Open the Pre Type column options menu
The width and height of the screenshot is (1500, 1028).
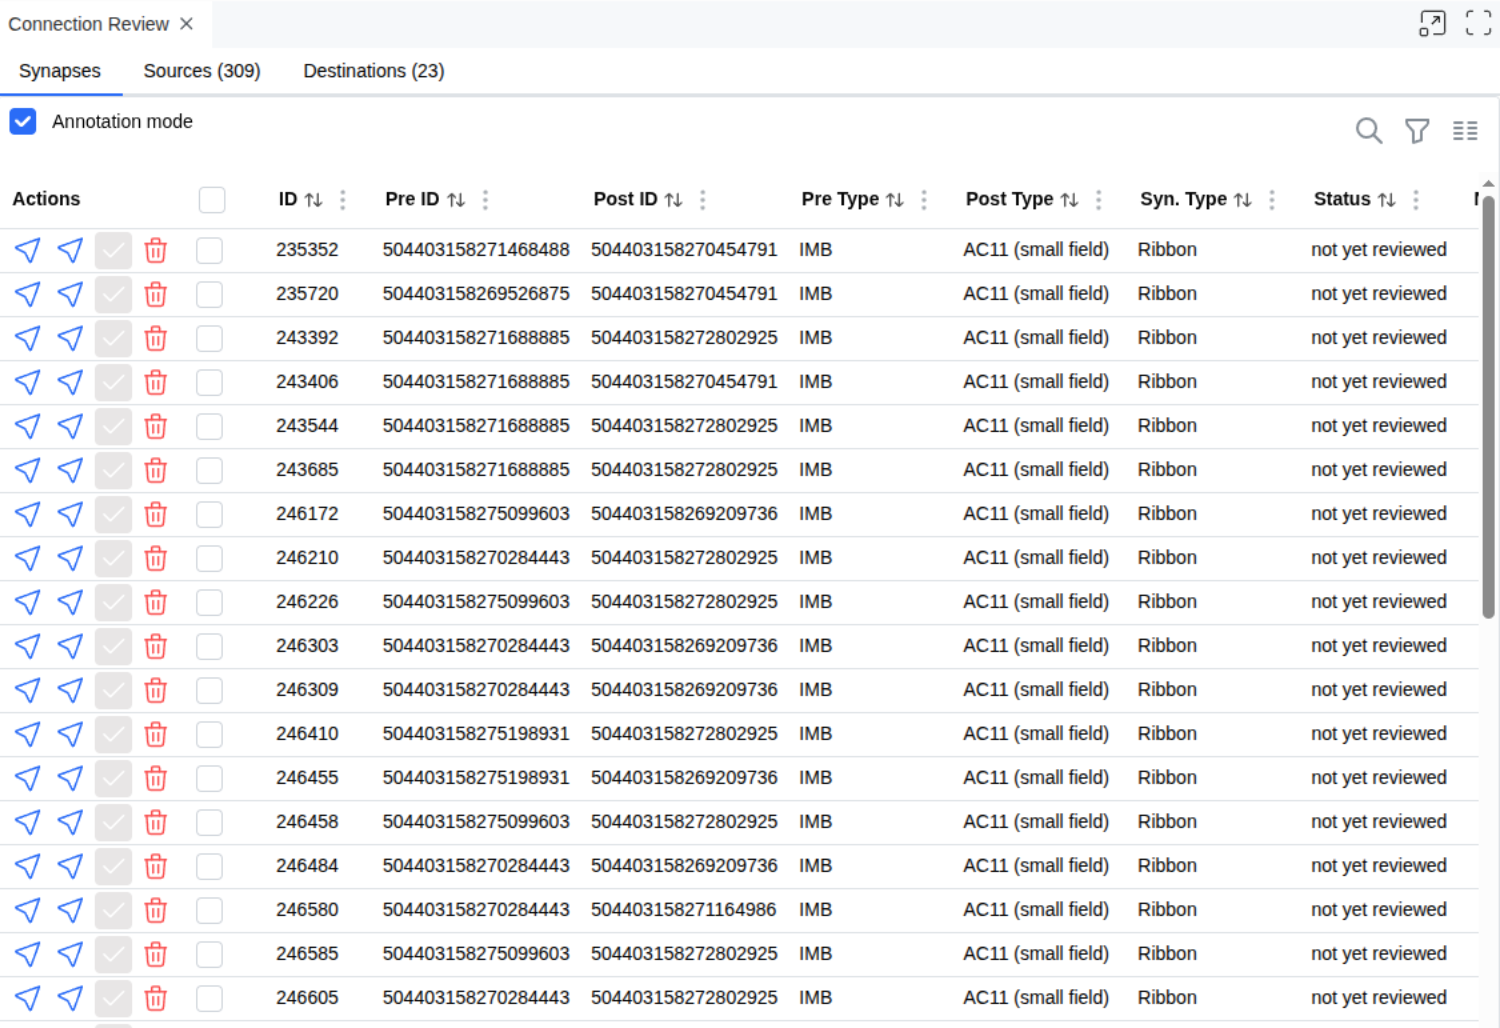(x=924, y=200)
